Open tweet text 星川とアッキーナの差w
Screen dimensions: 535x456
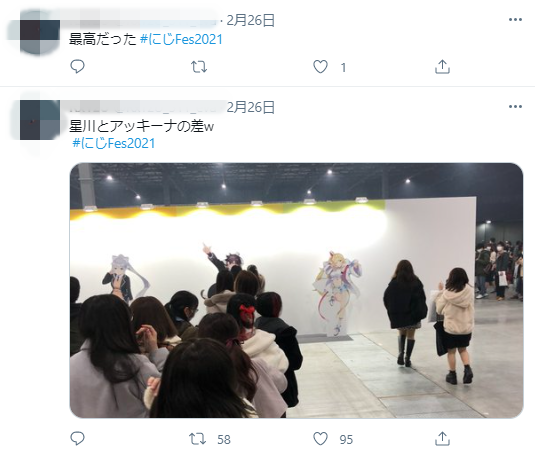pos(142,126)
